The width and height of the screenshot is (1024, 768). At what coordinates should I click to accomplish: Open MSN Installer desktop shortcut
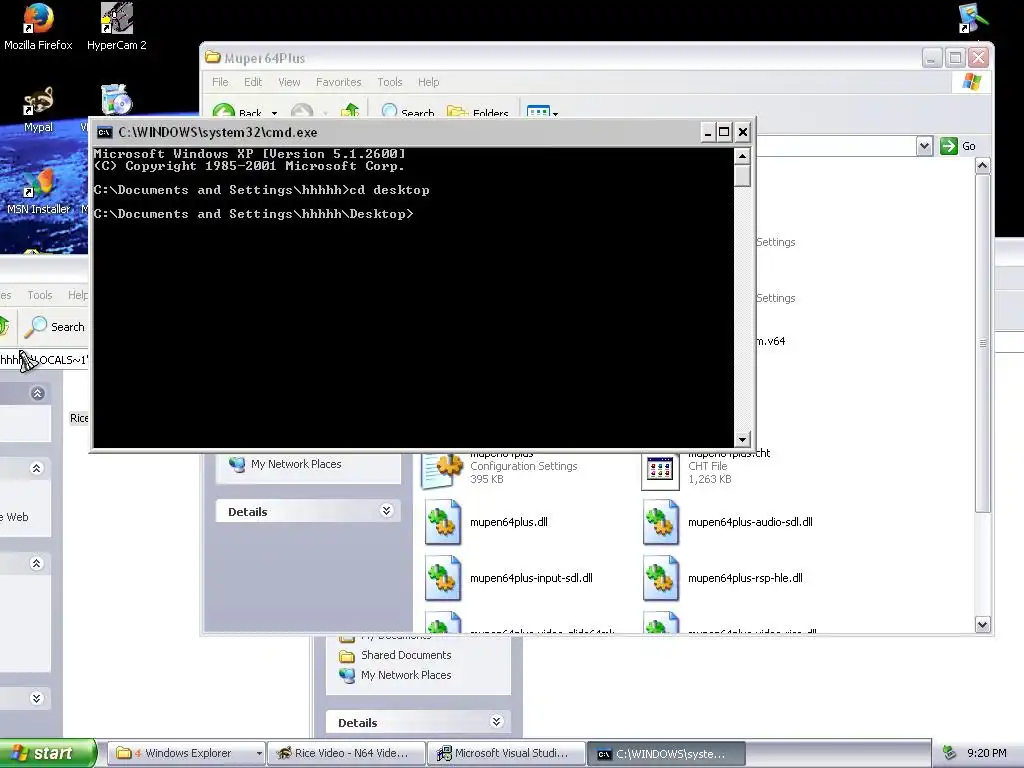click(38, 191)
